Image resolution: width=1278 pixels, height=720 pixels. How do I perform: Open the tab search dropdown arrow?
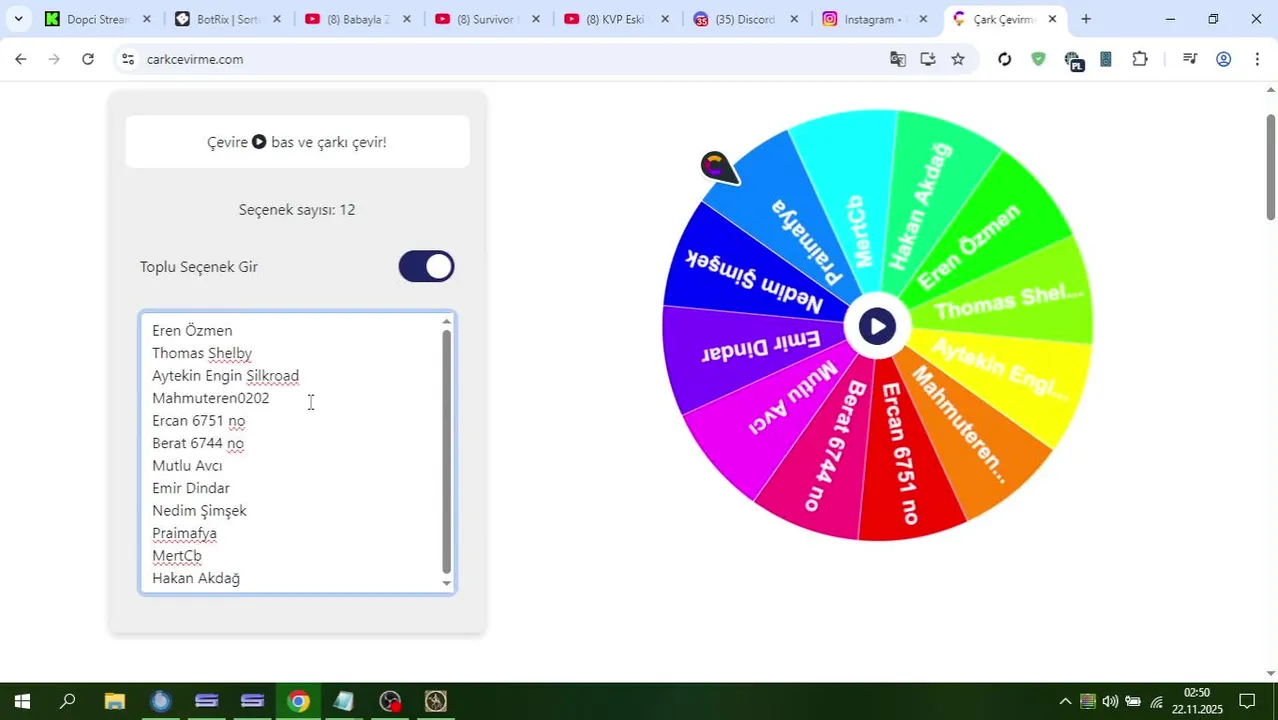coord(18,19)
